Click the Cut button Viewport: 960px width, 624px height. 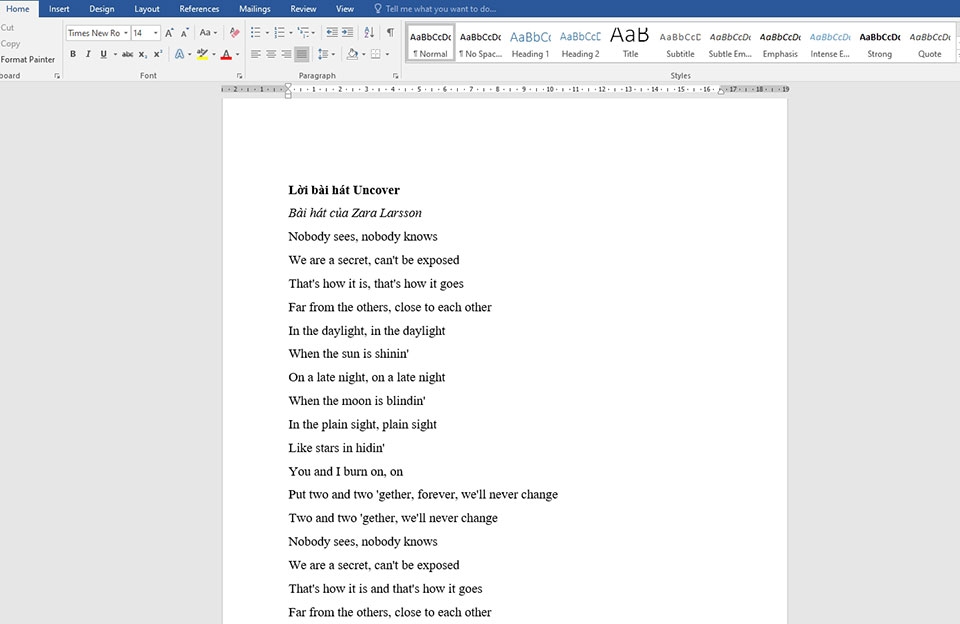point(7,28)
